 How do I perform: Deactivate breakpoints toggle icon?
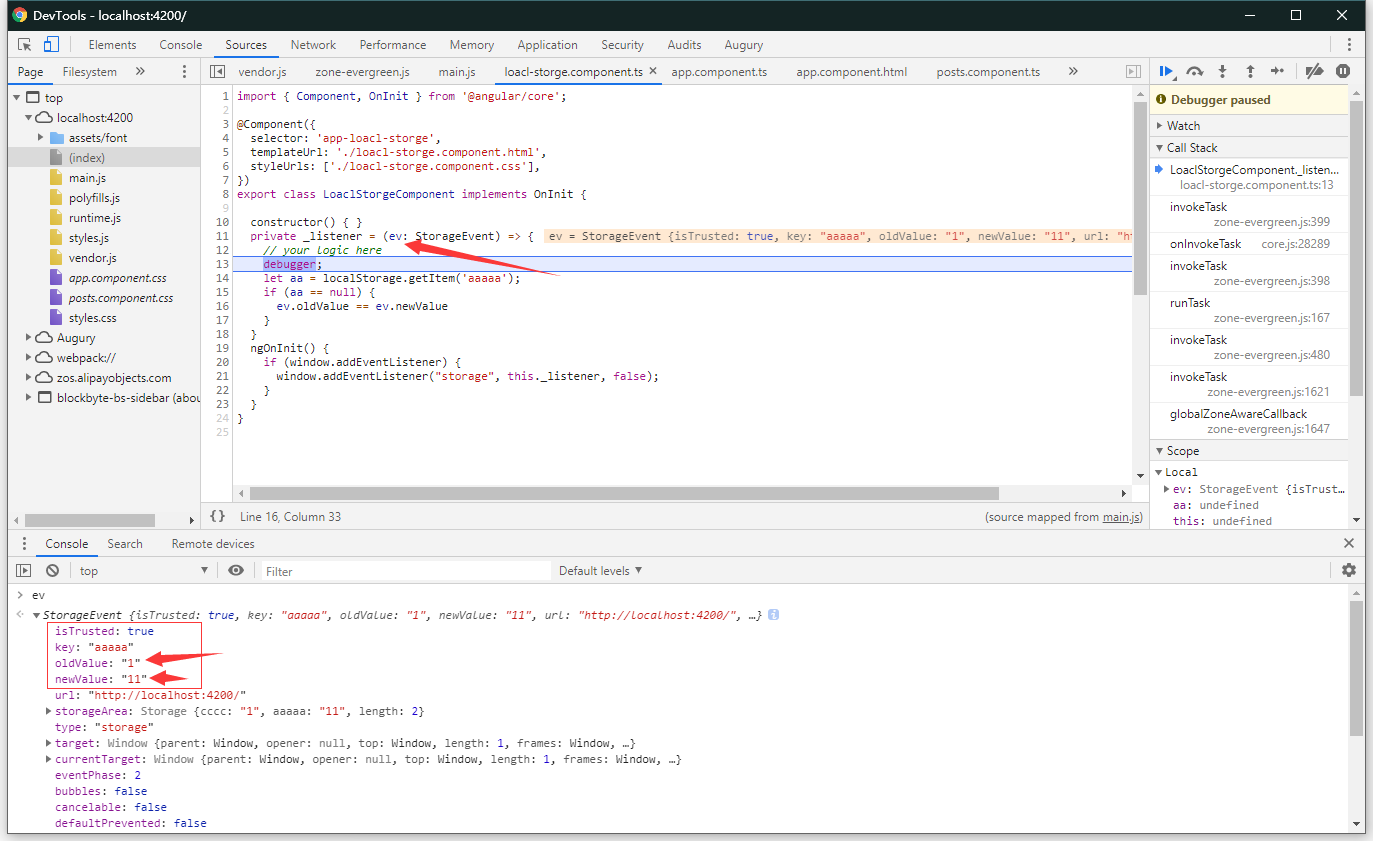(x=1315, y=71)
